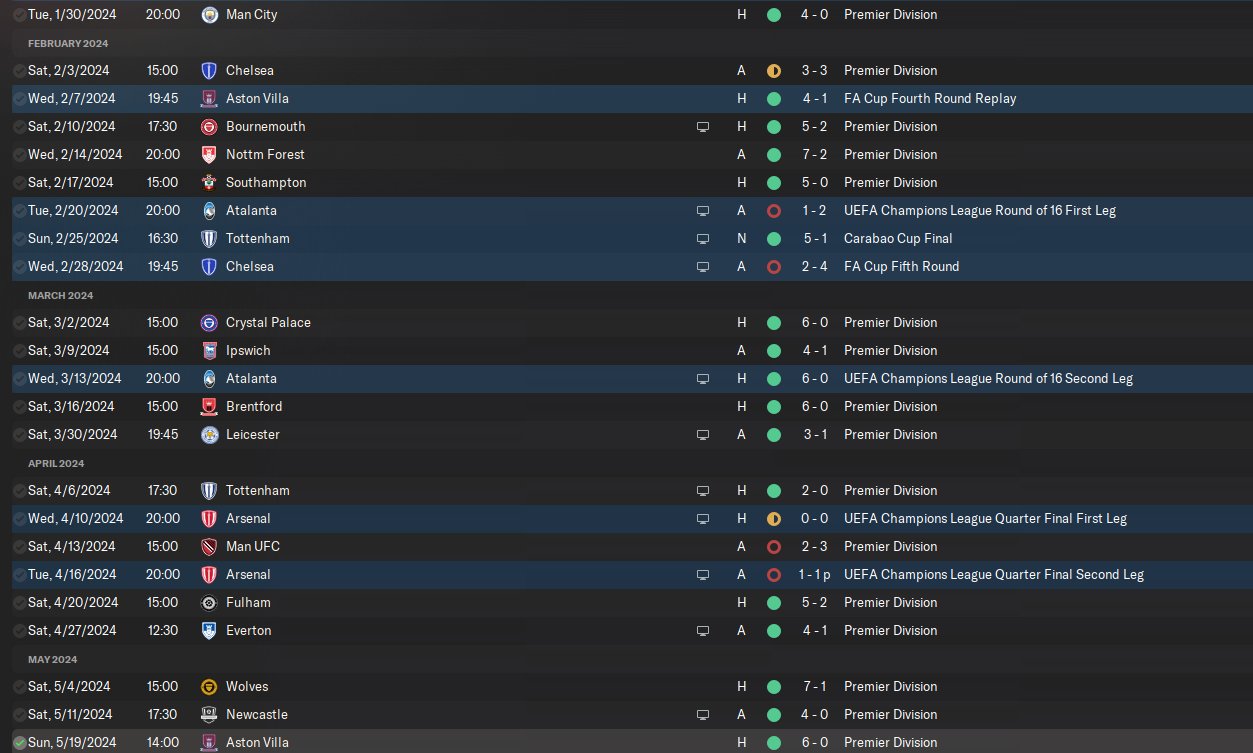Collapse the FEBRUARY 2024 month header
Screen dimensions: 1253x753
(68, 44)
